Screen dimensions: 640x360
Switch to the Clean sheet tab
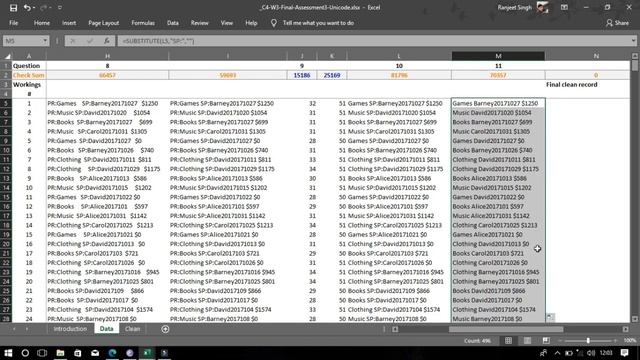132,329
